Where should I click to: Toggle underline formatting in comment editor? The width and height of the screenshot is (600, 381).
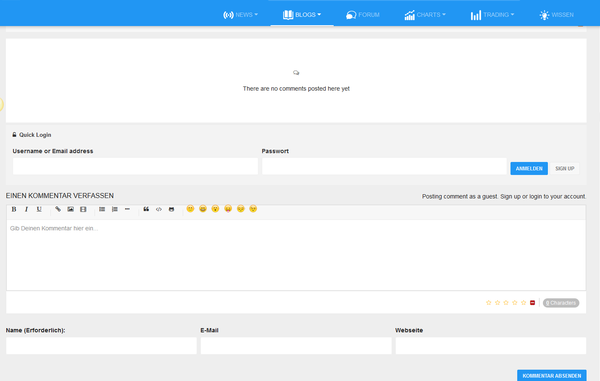39,209
